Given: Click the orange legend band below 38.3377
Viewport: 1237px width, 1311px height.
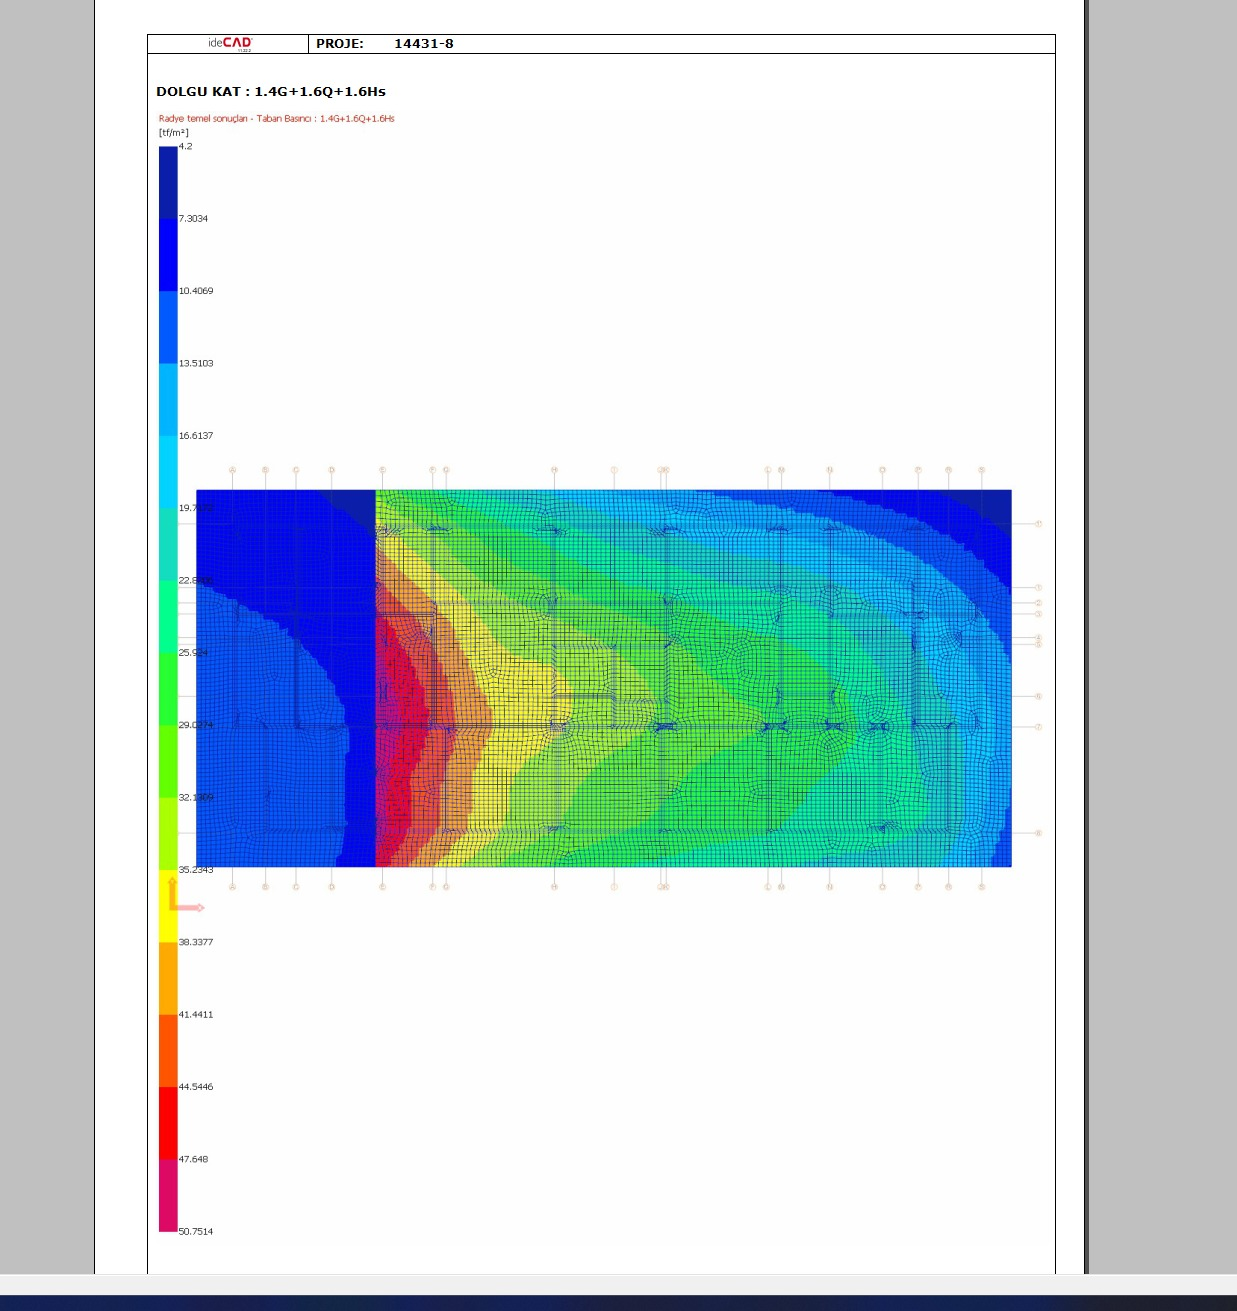Looking at the screenshot, I should pos(168,978).
